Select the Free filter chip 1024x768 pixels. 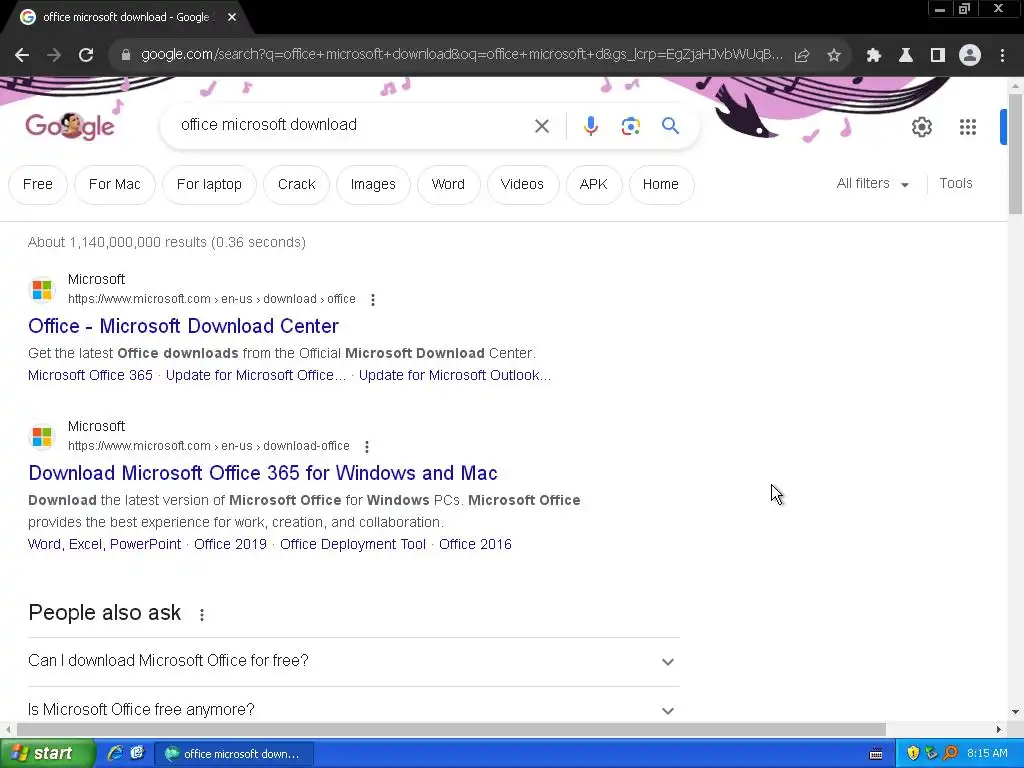click(38, 185)
